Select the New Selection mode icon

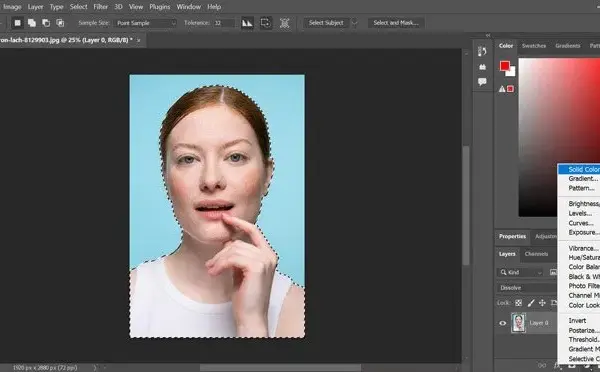coord(18,23)
